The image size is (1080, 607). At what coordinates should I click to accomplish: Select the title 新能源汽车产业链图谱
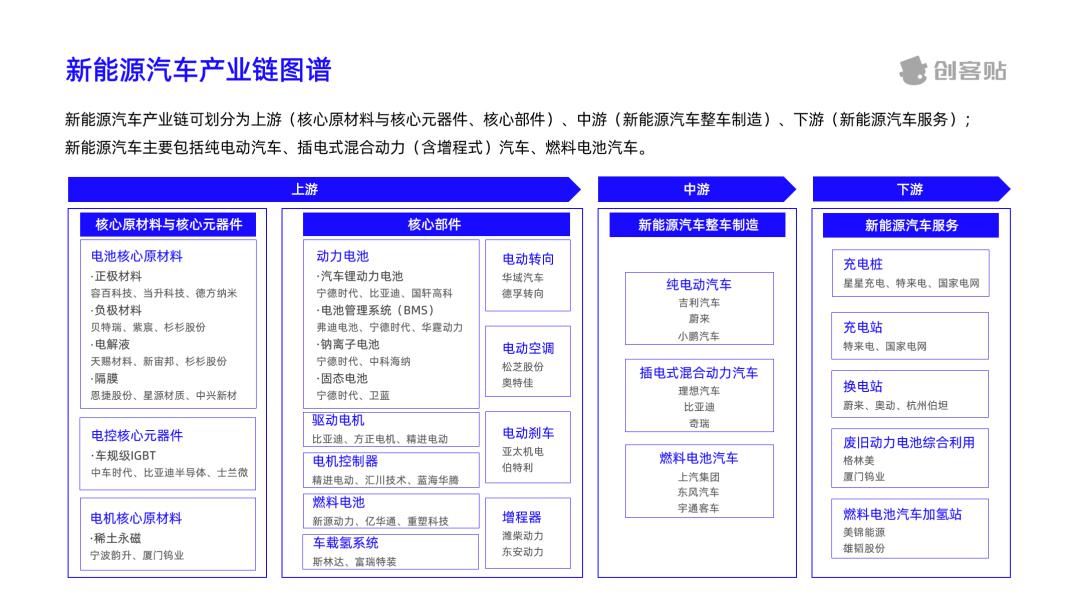click(x=198, y=70)
